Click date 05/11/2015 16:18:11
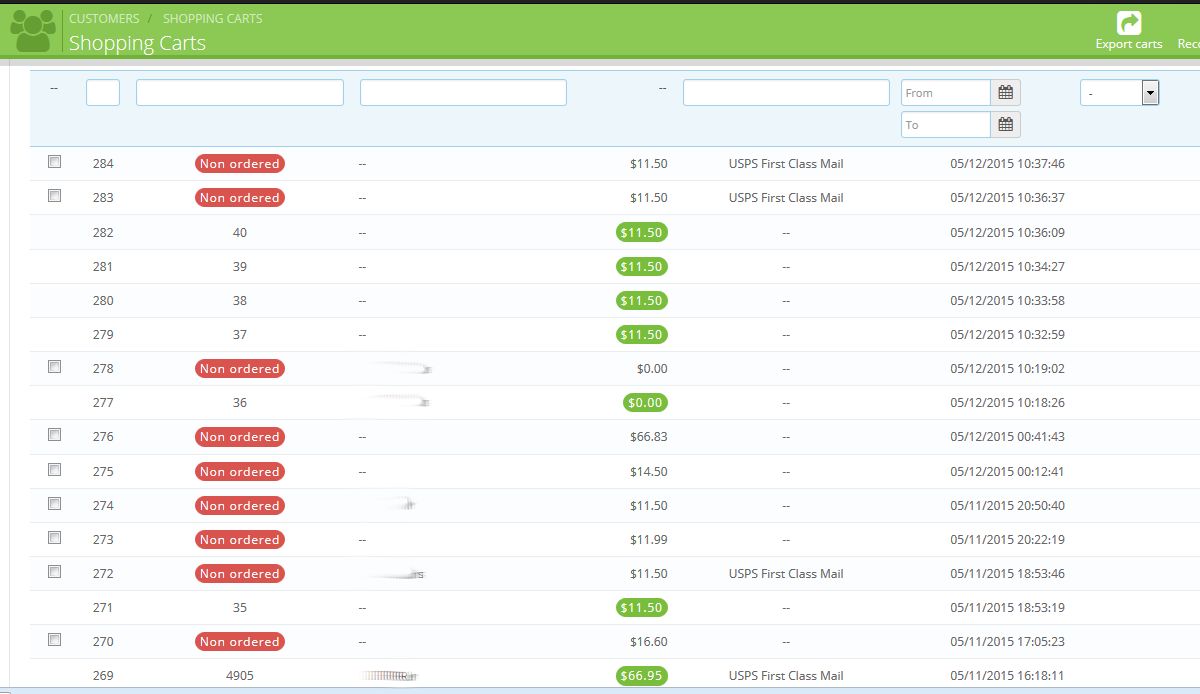This screenshot has height=694, width=1200. (x=1007, y=676)
